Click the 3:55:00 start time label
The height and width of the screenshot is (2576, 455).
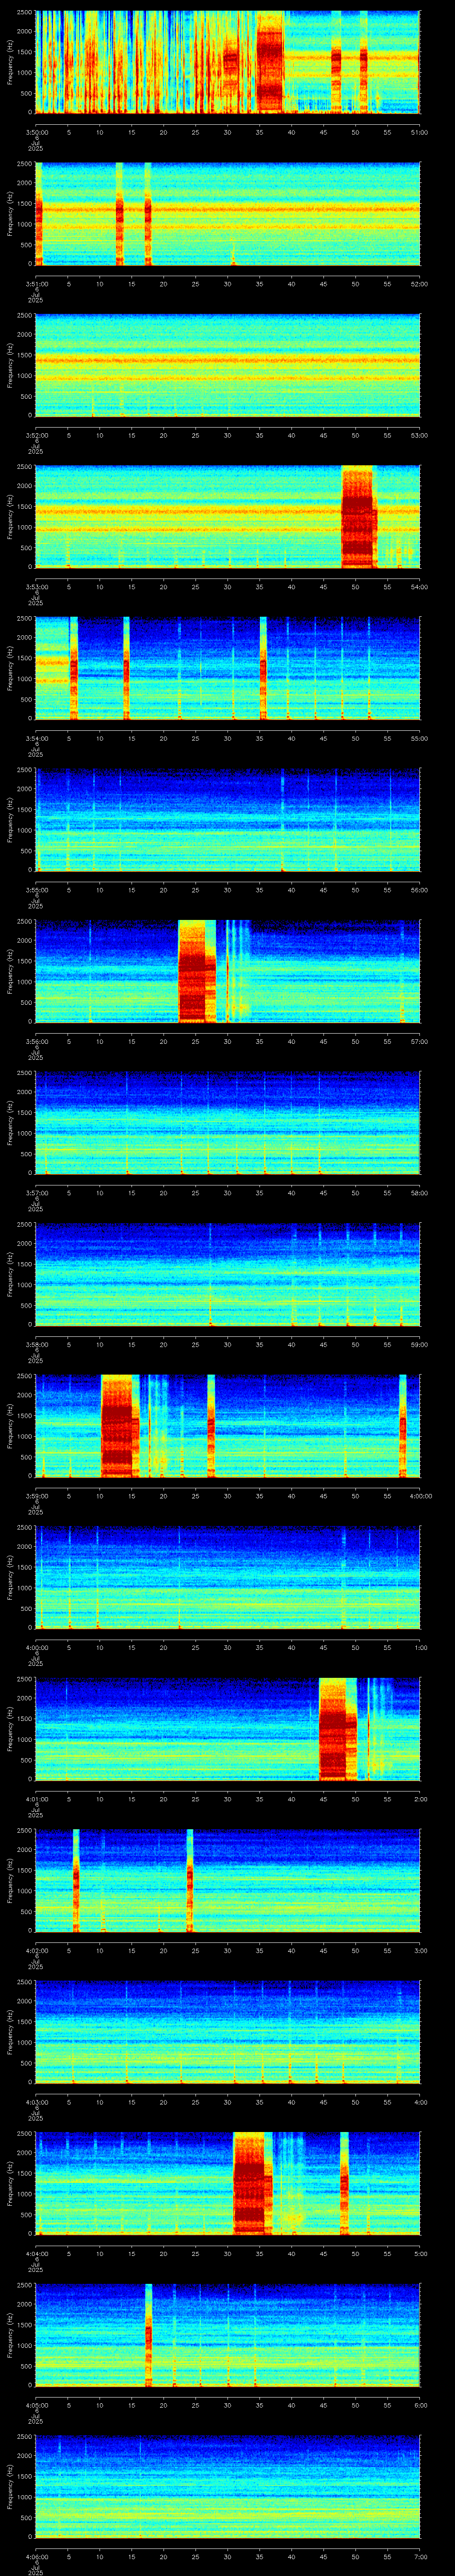(36, 890)
